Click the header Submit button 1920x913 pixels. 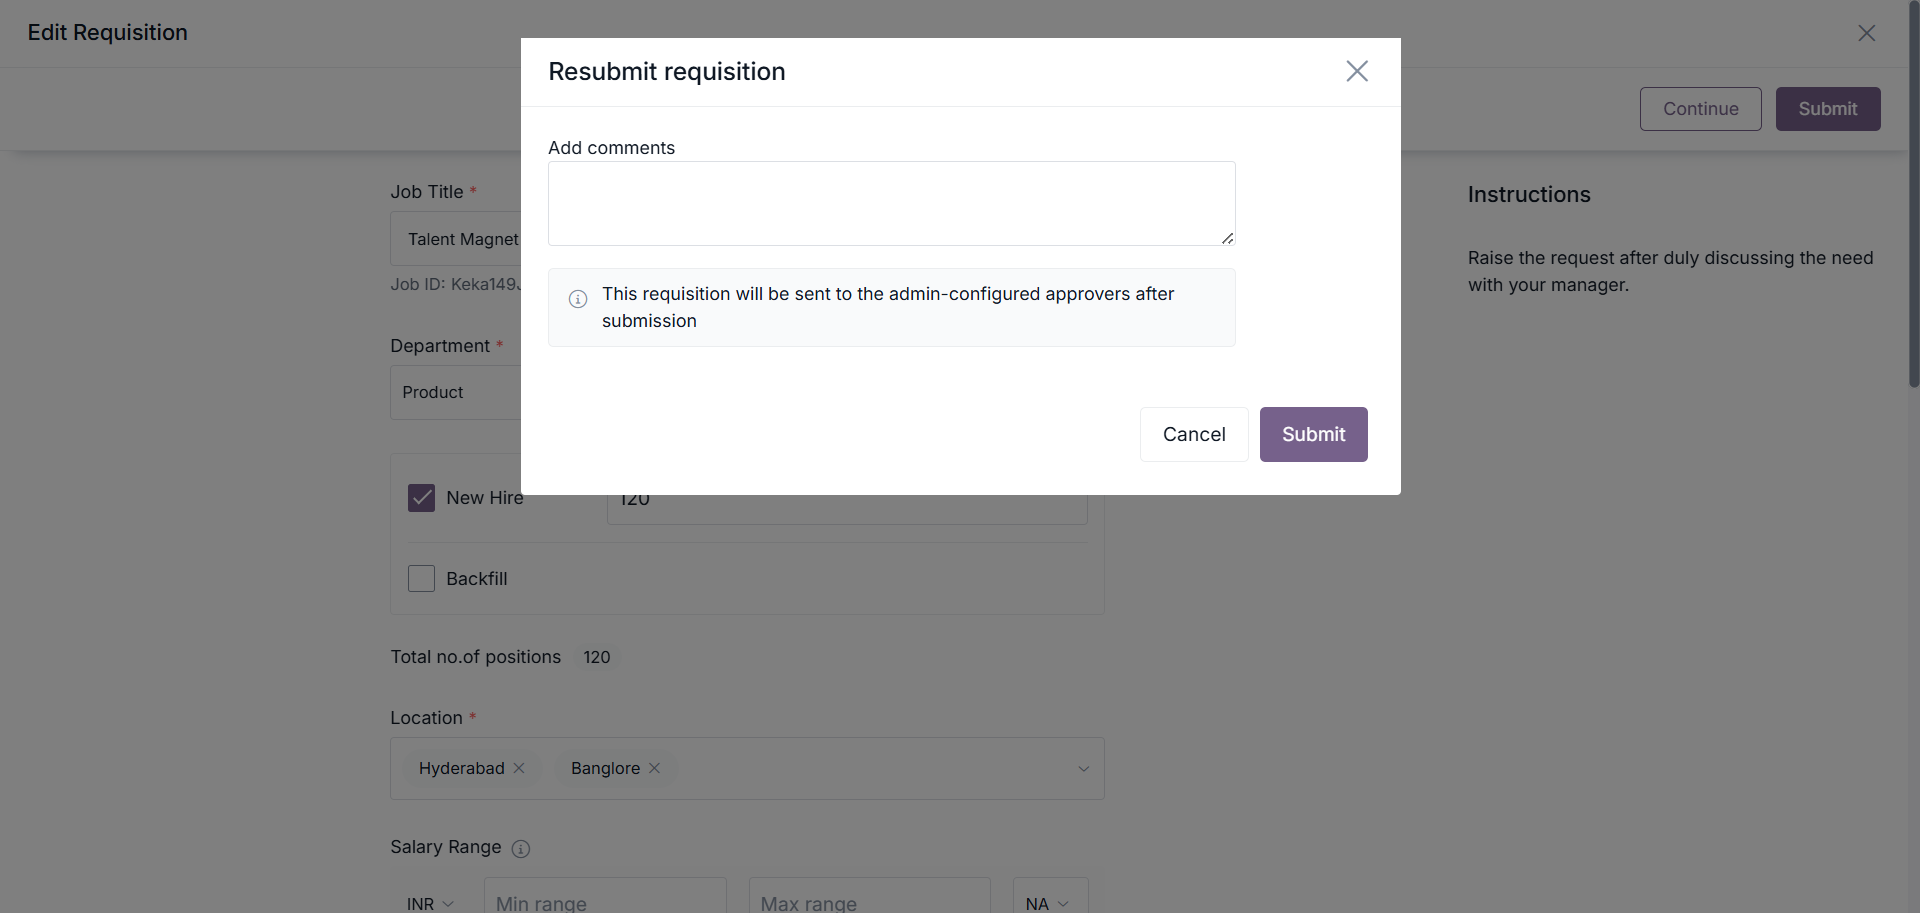point(1827,109)
